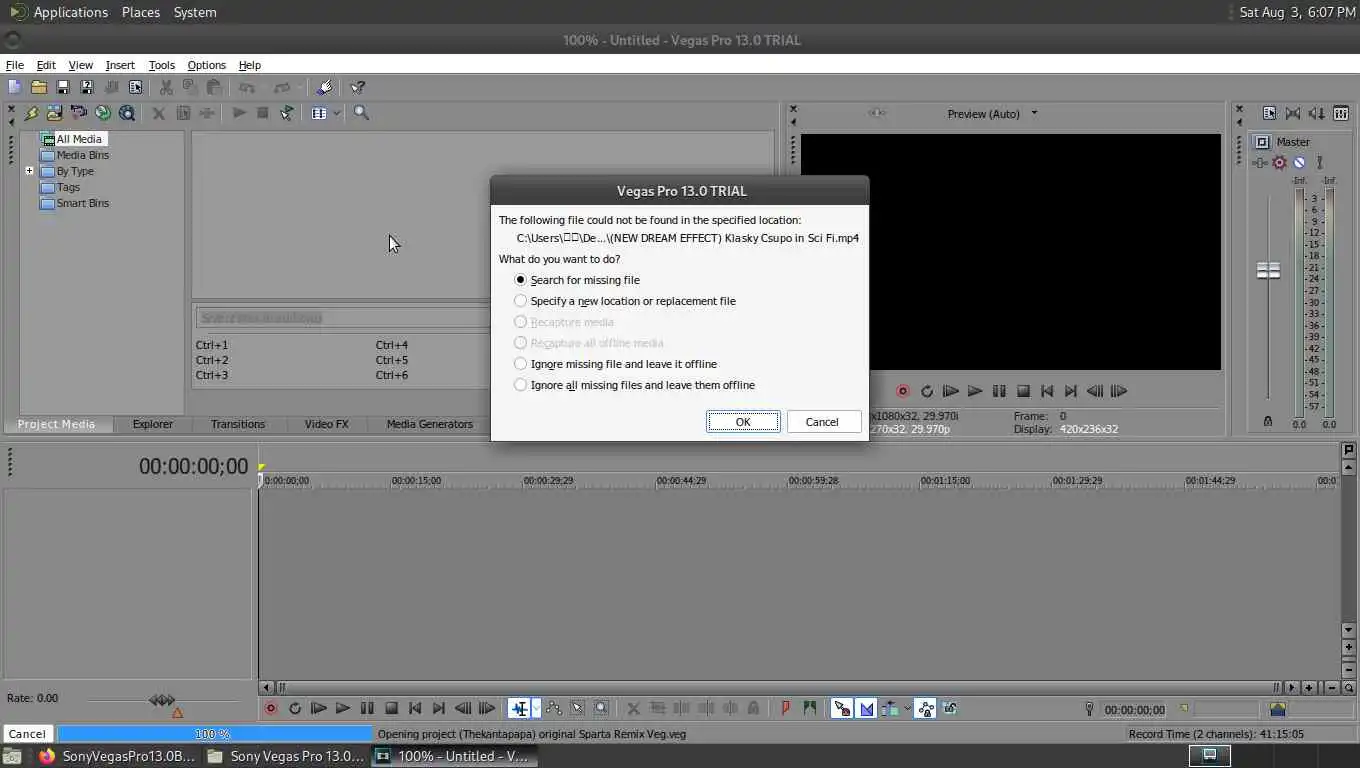
Task: Expand the By Type tree node
Action: [x=30, y=171]
